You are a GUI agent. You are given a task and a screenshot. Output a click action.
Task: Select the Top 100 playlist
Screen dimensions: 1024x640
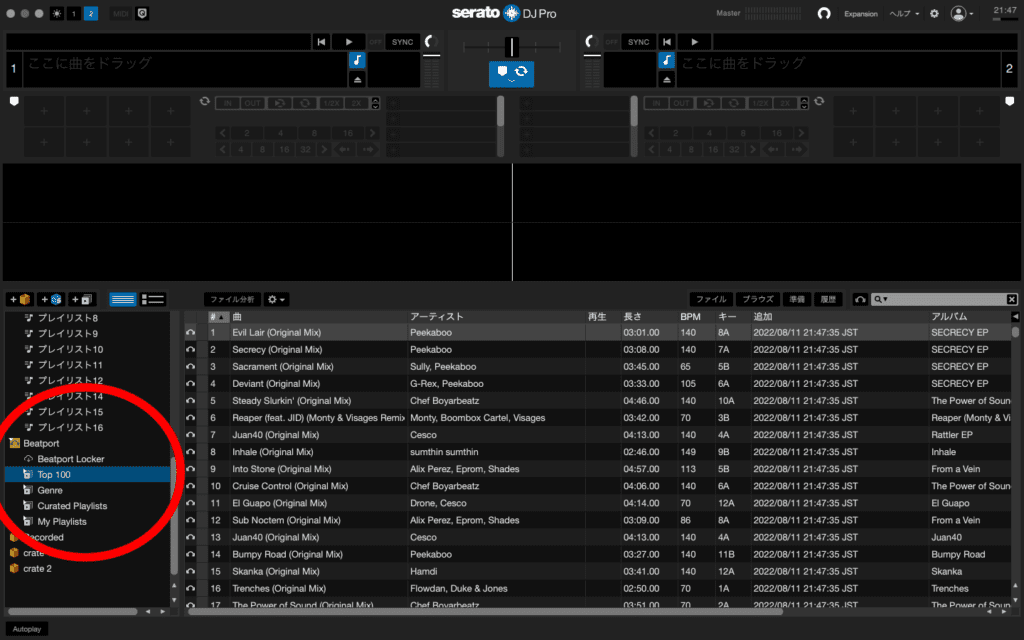tap(88, 475)
